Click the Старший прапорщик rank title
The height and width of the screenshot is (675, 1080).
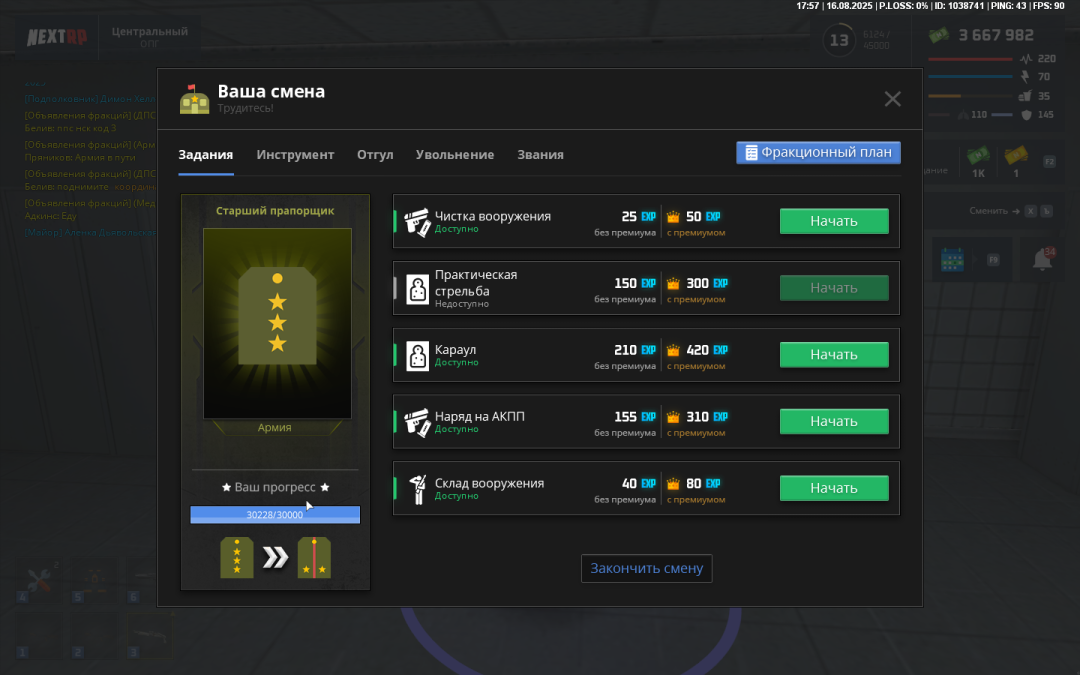276,211
